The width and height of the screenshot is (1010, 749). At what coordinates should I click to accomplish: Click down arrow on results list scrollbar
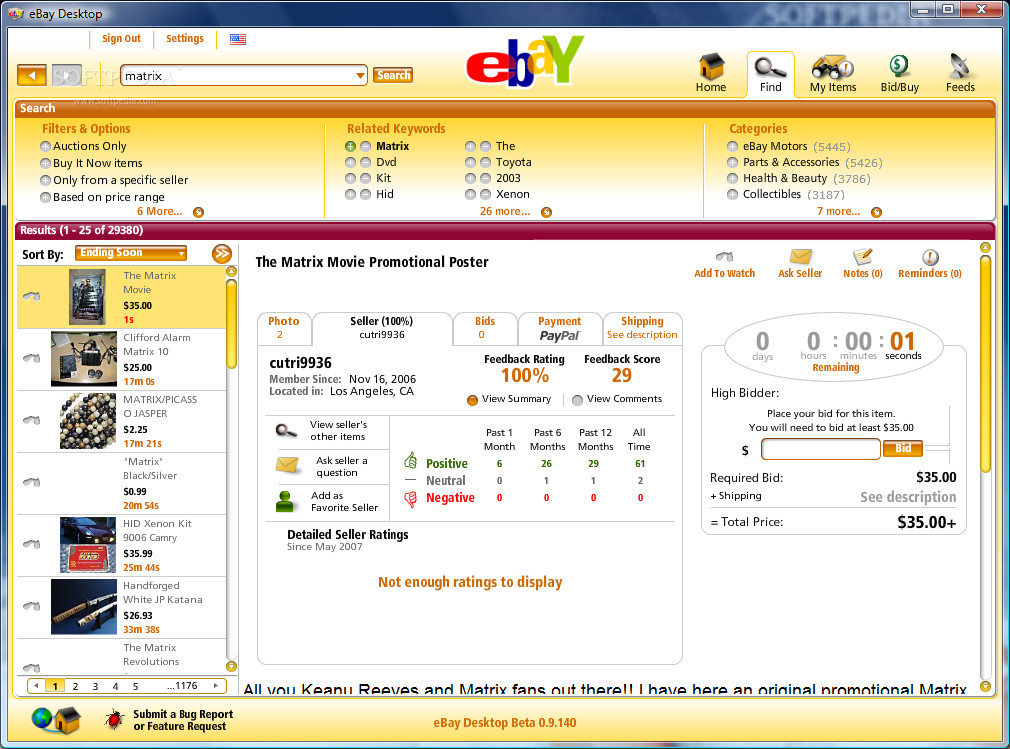coord(231,667)
